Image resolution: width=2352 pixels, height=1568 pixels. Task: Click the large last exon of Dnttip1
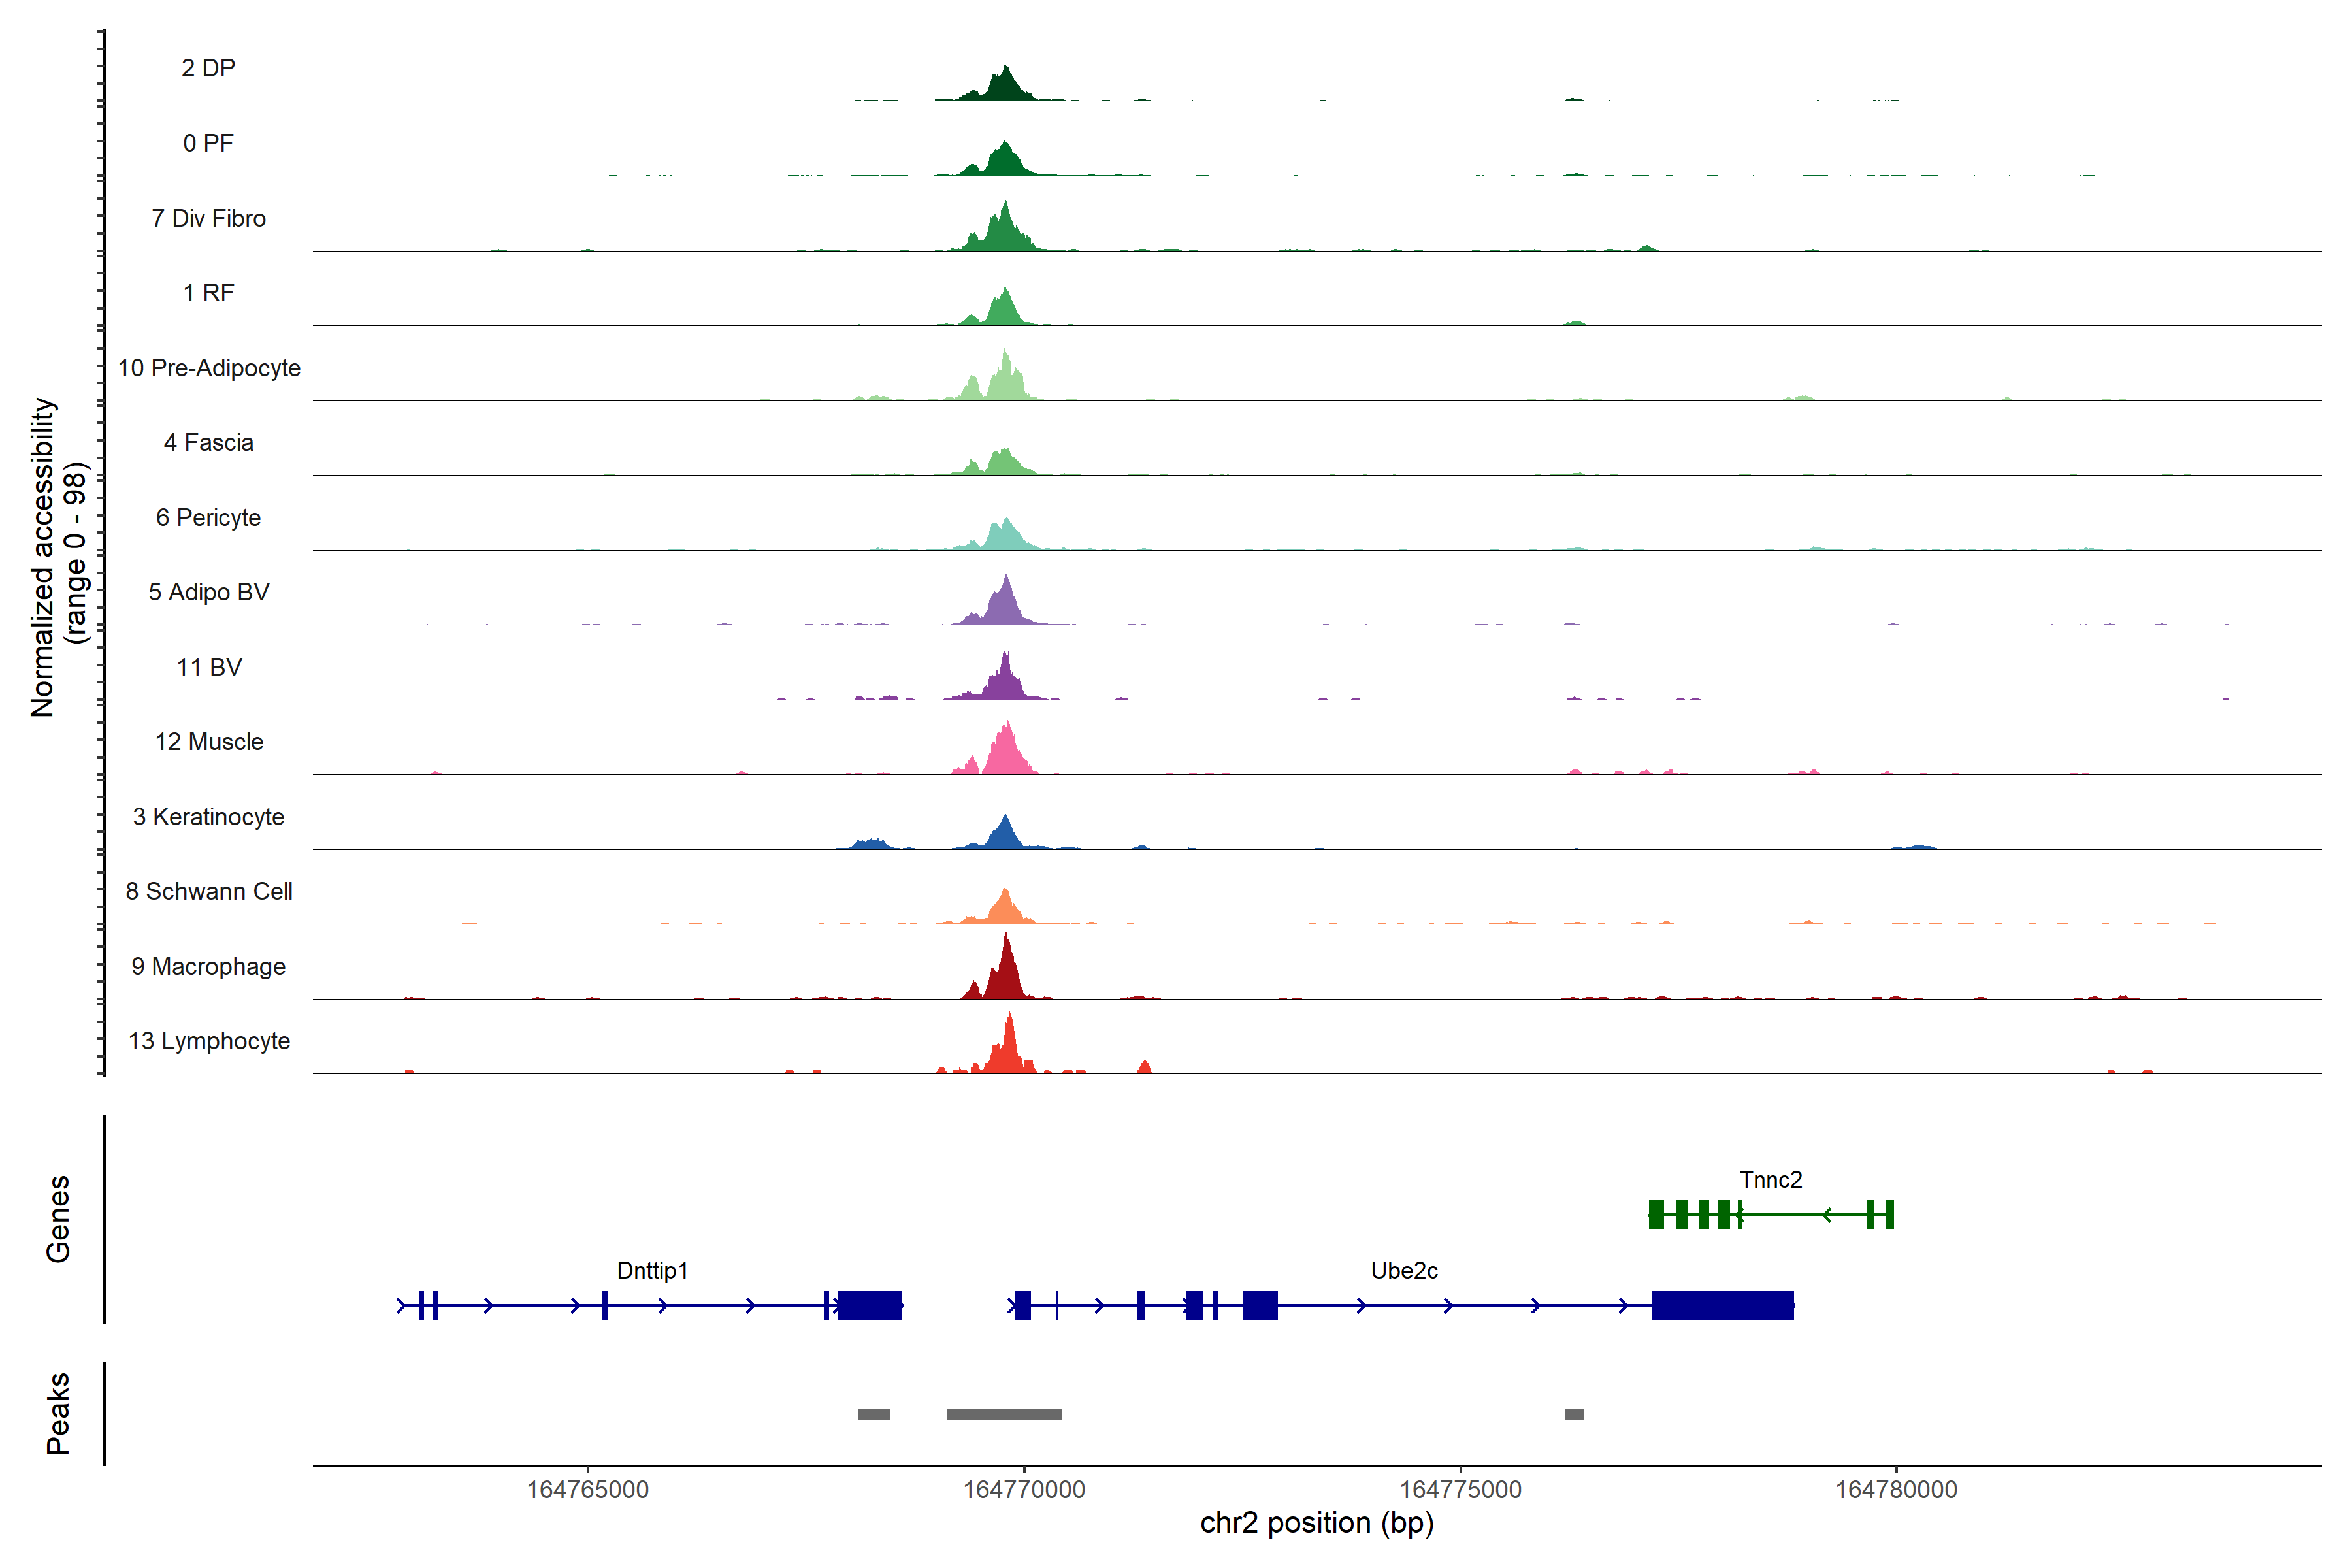869,1305
